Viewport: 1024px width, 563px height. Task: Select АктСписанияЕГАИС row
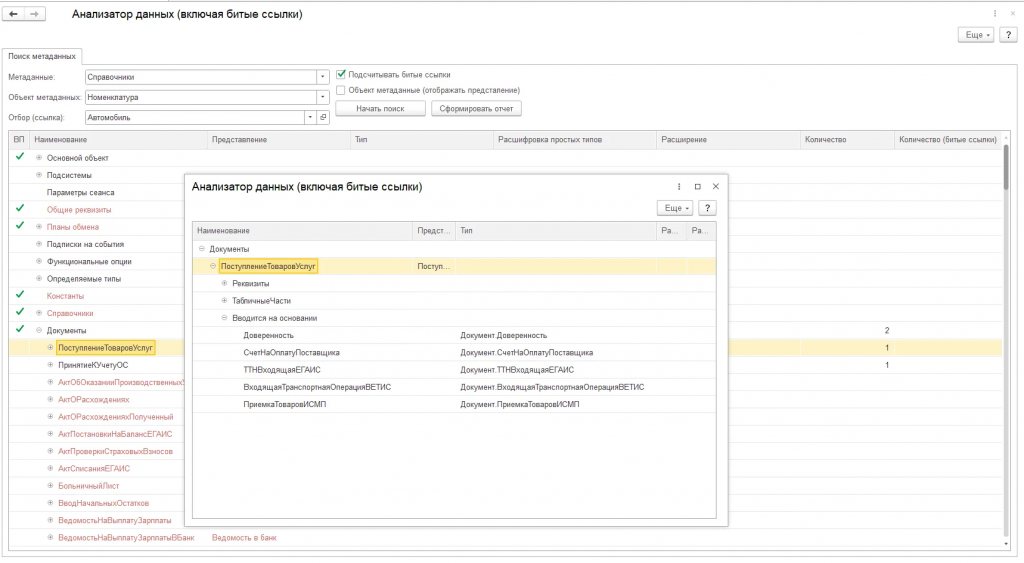pos(94,469)
